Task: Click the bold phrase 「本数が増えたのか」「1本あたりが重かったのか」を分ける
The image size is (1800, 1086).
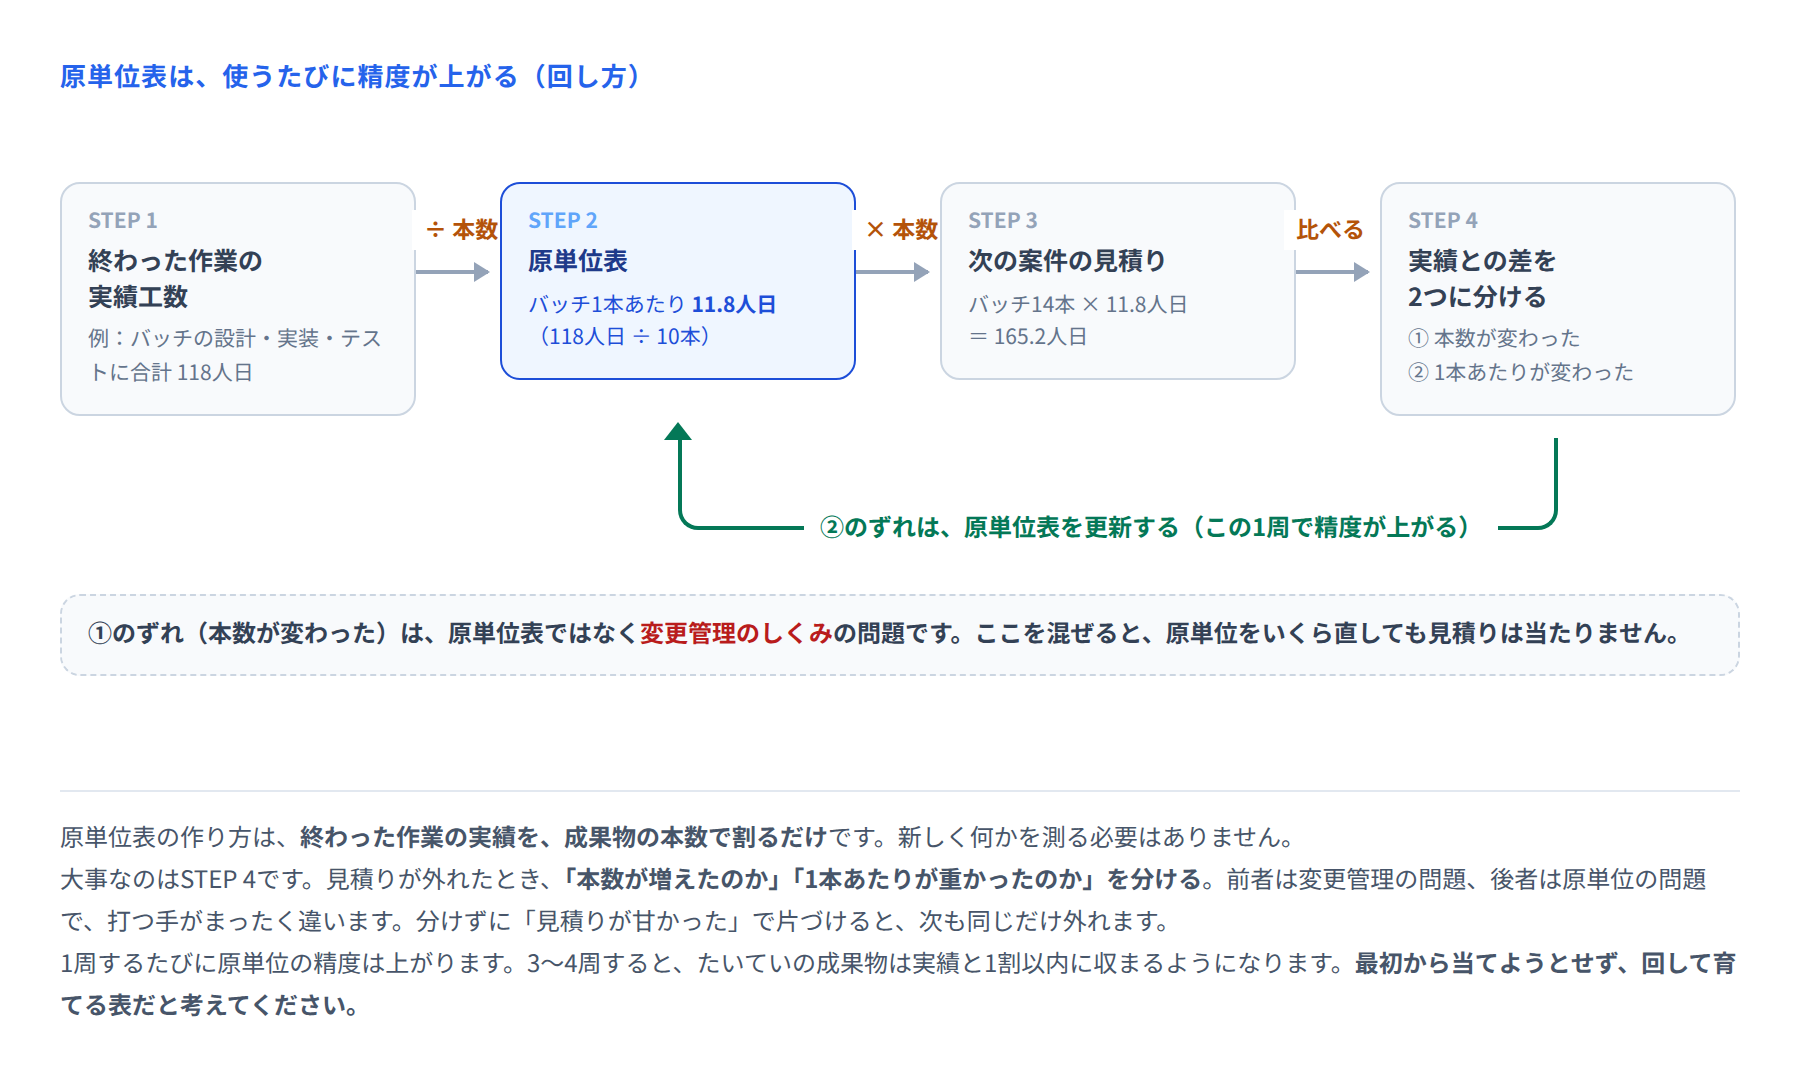Action: click(x=883, y=879)
